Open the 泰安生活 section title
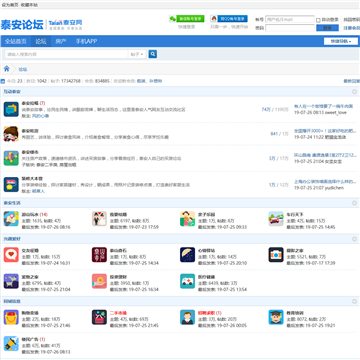Screen dimensions: 360x360 pos(12,203)
